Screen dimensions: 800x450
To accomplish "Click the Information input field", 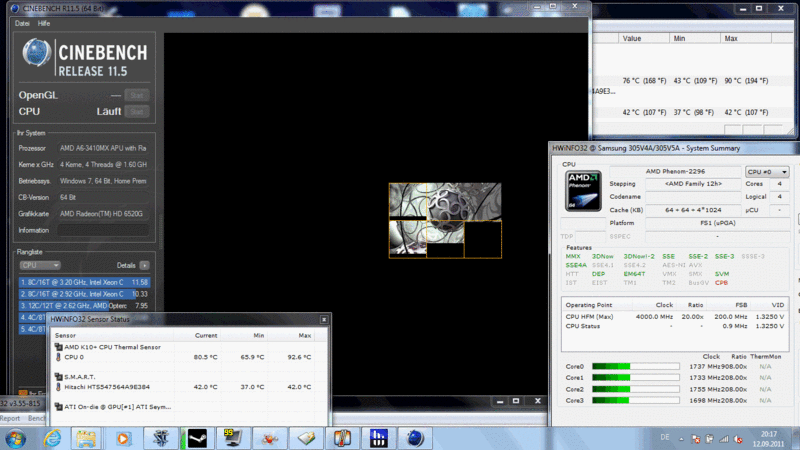I will pos(104,230).
